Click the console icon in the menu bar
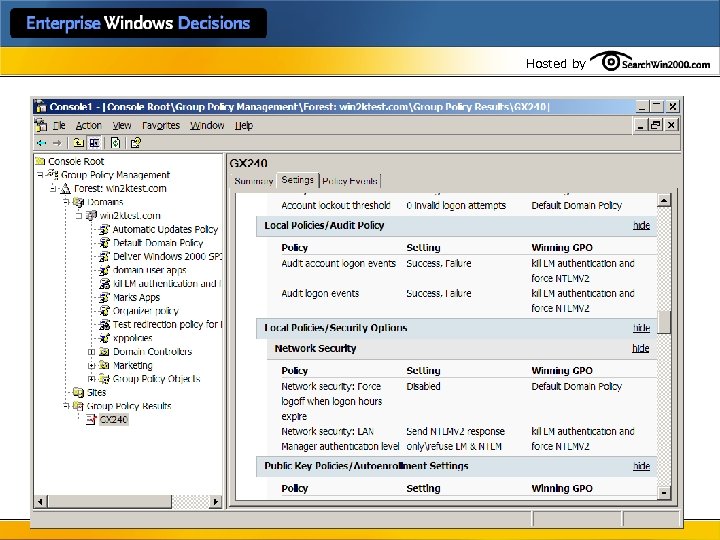 point(41,125)
